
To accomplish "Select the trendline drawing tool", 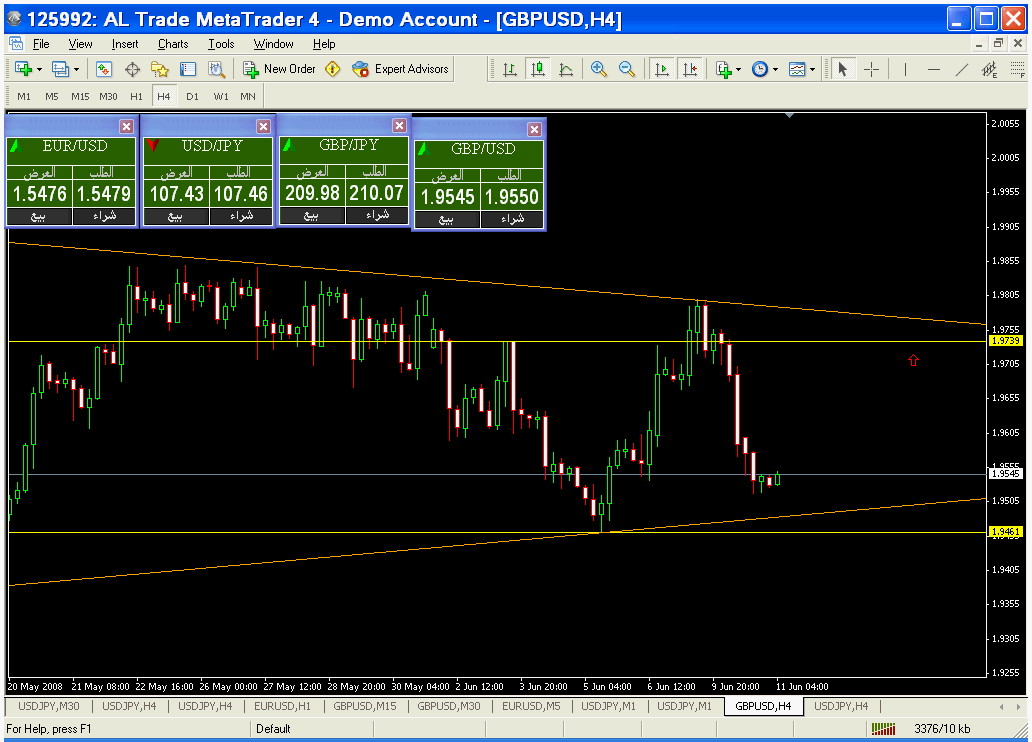I will tap(962, 69).
